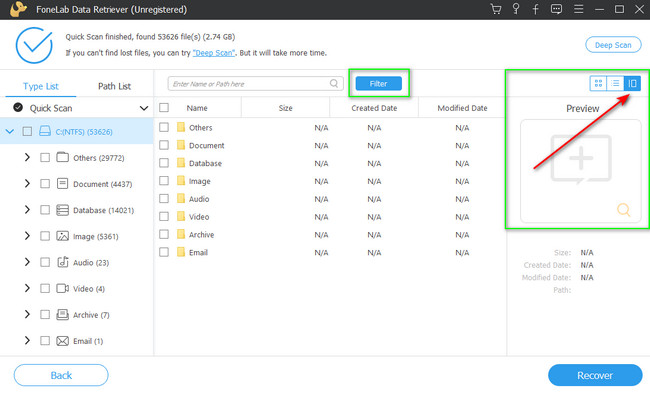Select the Type List tab
Viewport: 650px width, 397px height.
click(x=41, y=86)
